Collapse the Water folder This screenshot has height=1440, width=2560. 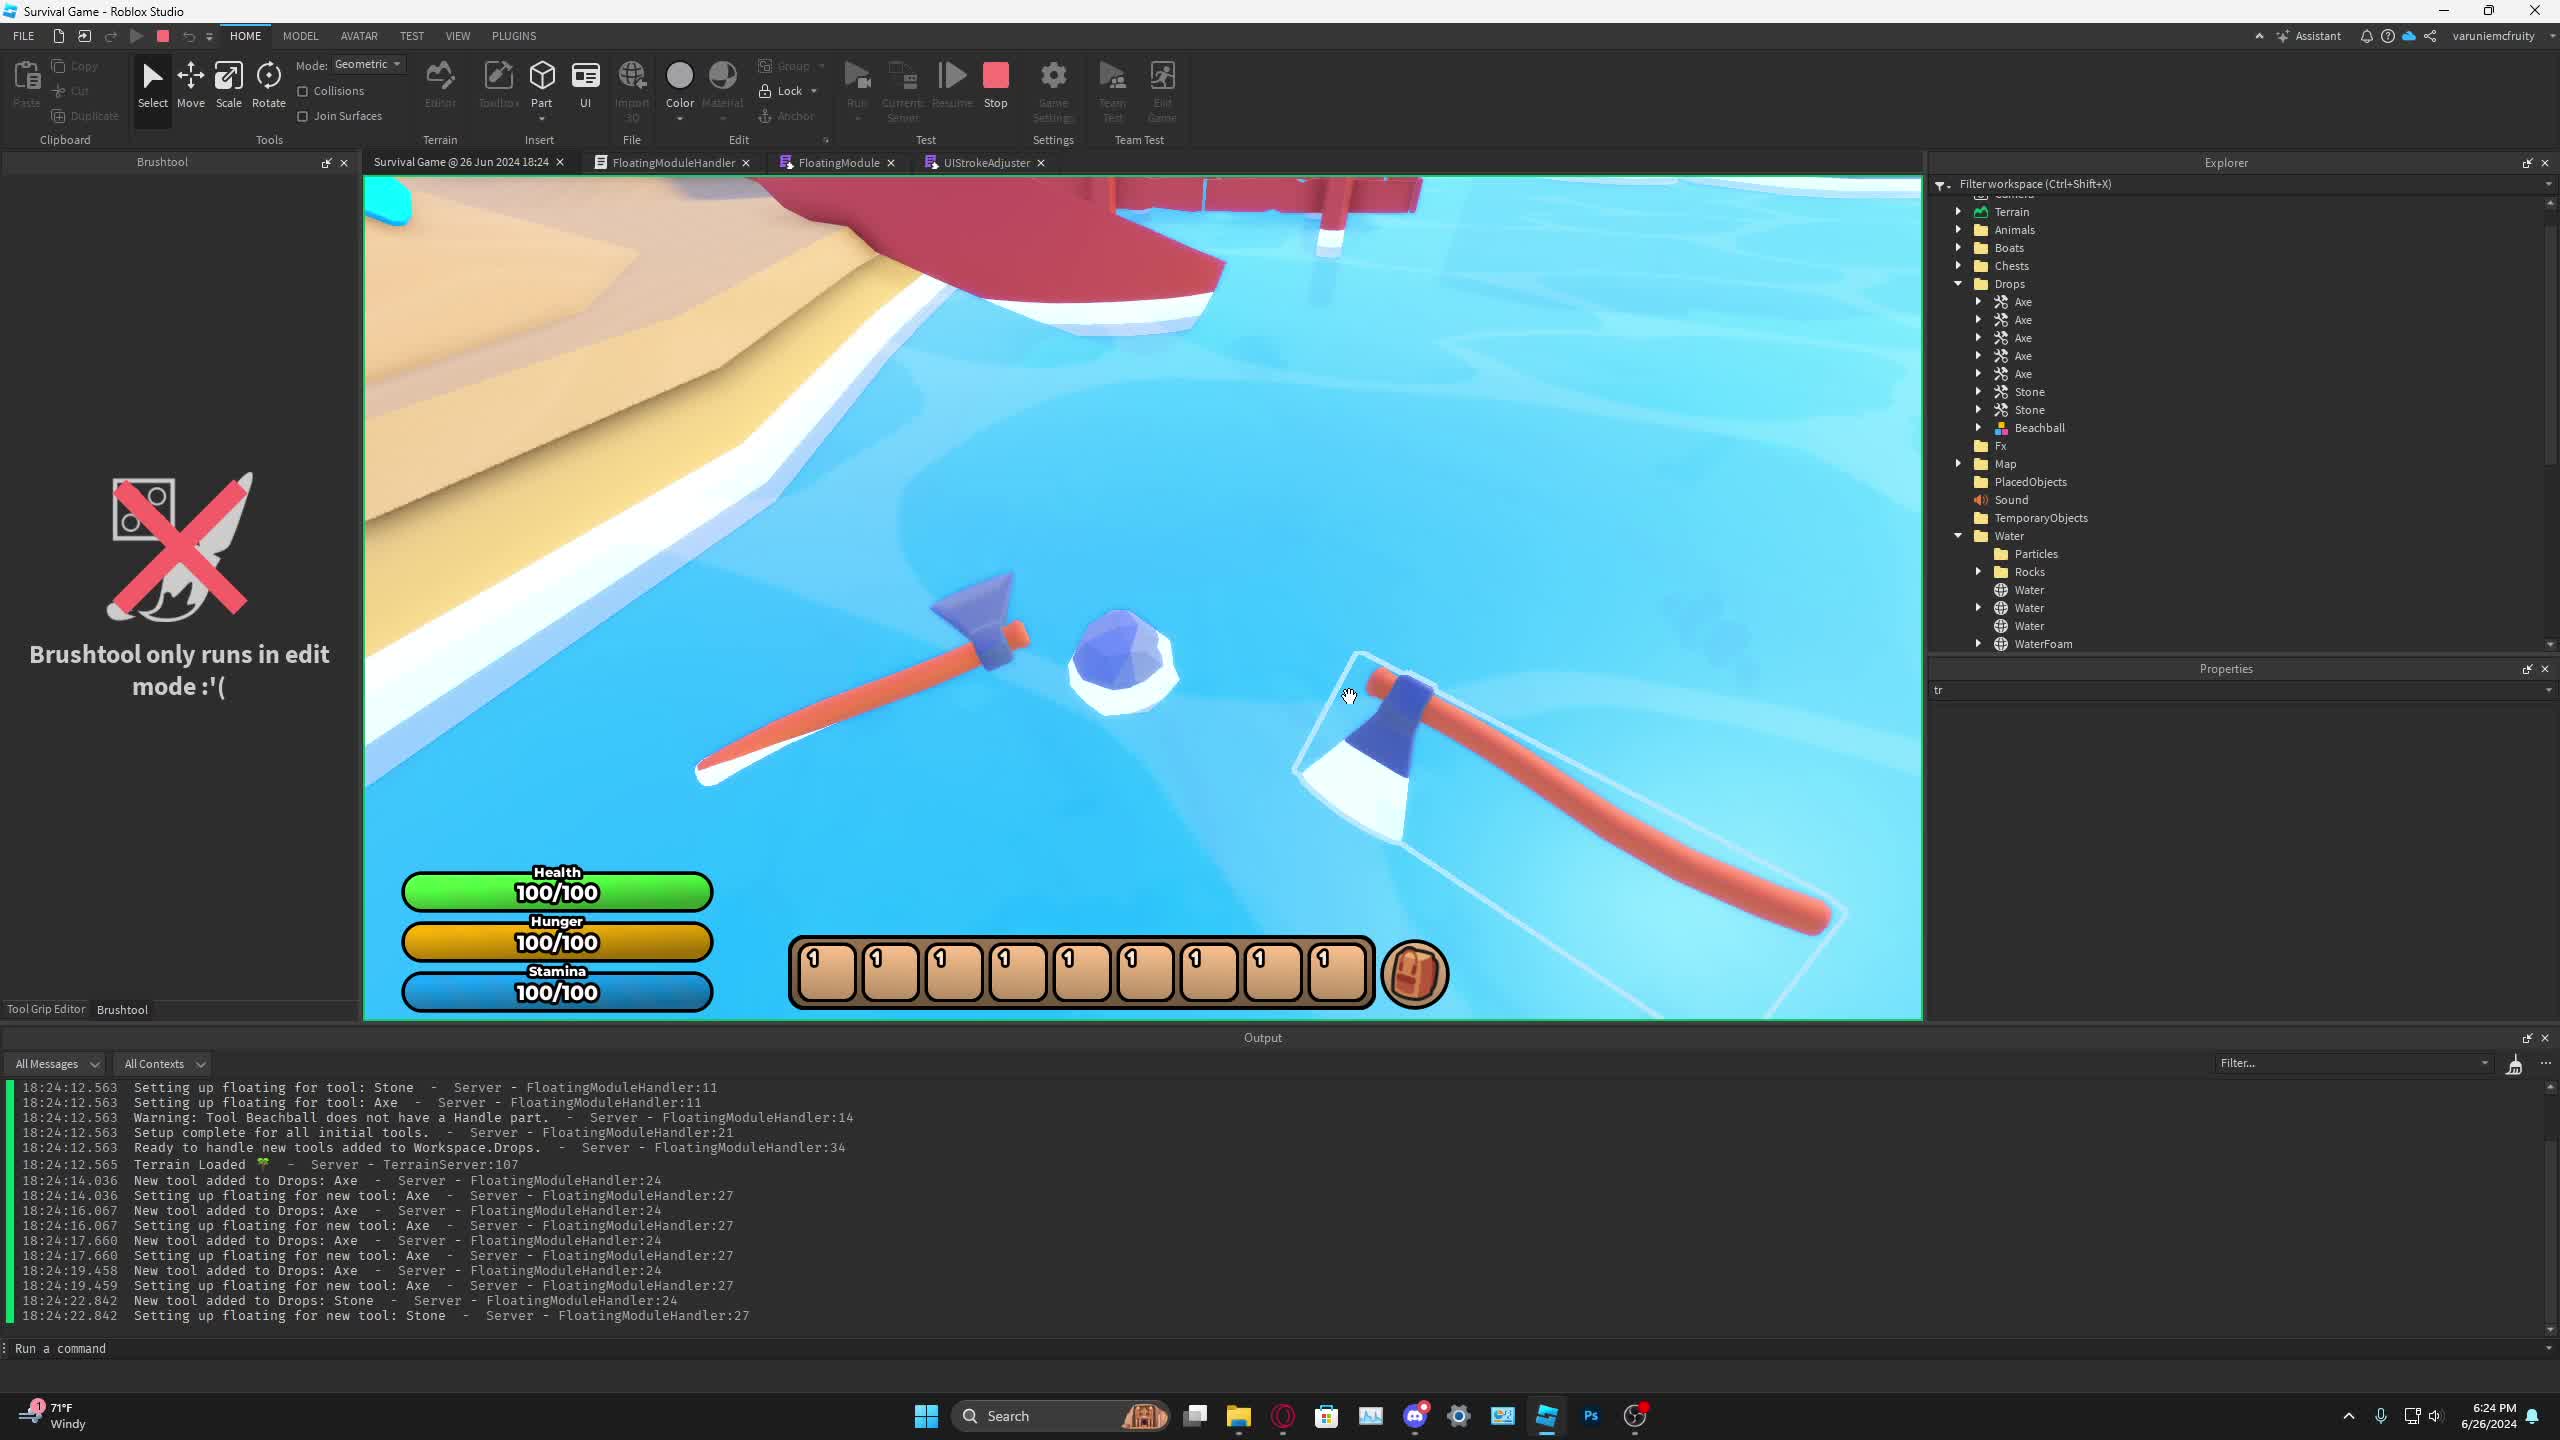point(1958,536)
